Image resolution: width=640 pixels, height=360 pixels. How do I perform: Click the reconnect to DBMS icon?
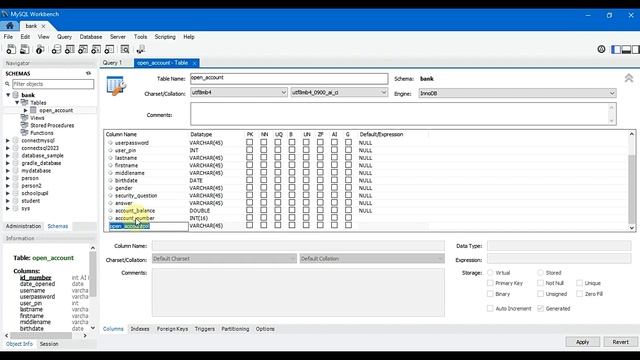pyautogui.click(x=140, y=49)
